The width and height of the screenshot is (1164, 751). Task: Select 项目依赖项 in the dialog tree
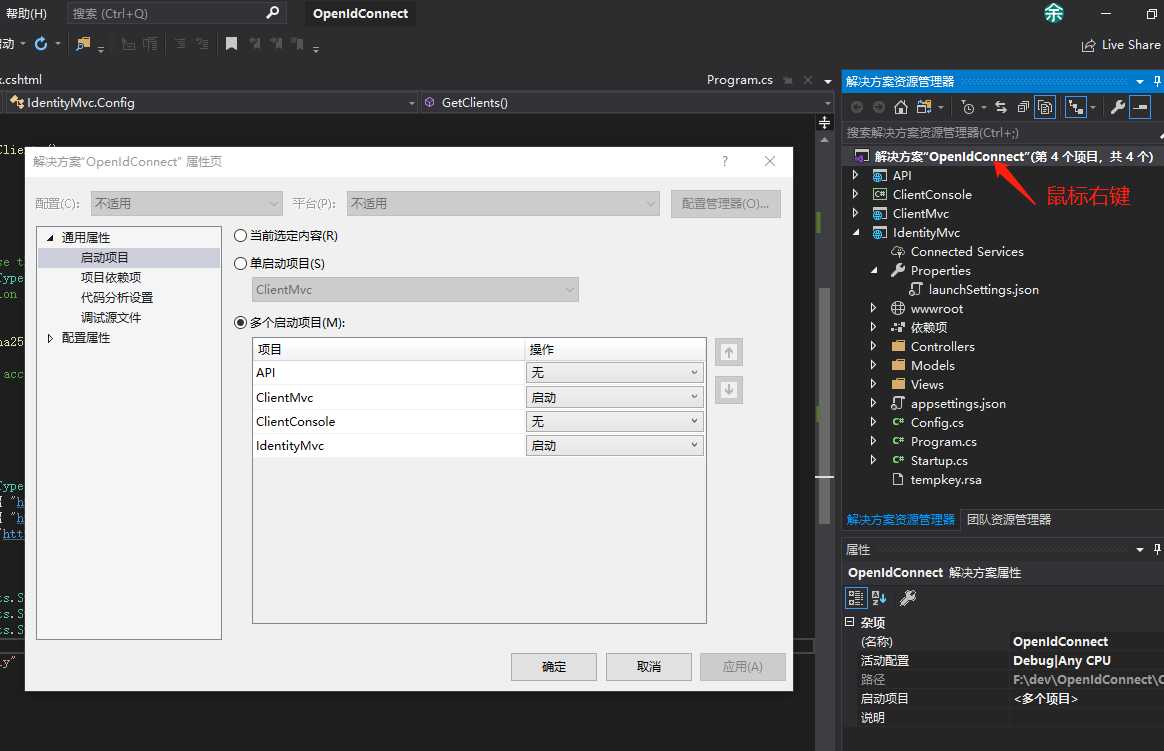(111, 278)
